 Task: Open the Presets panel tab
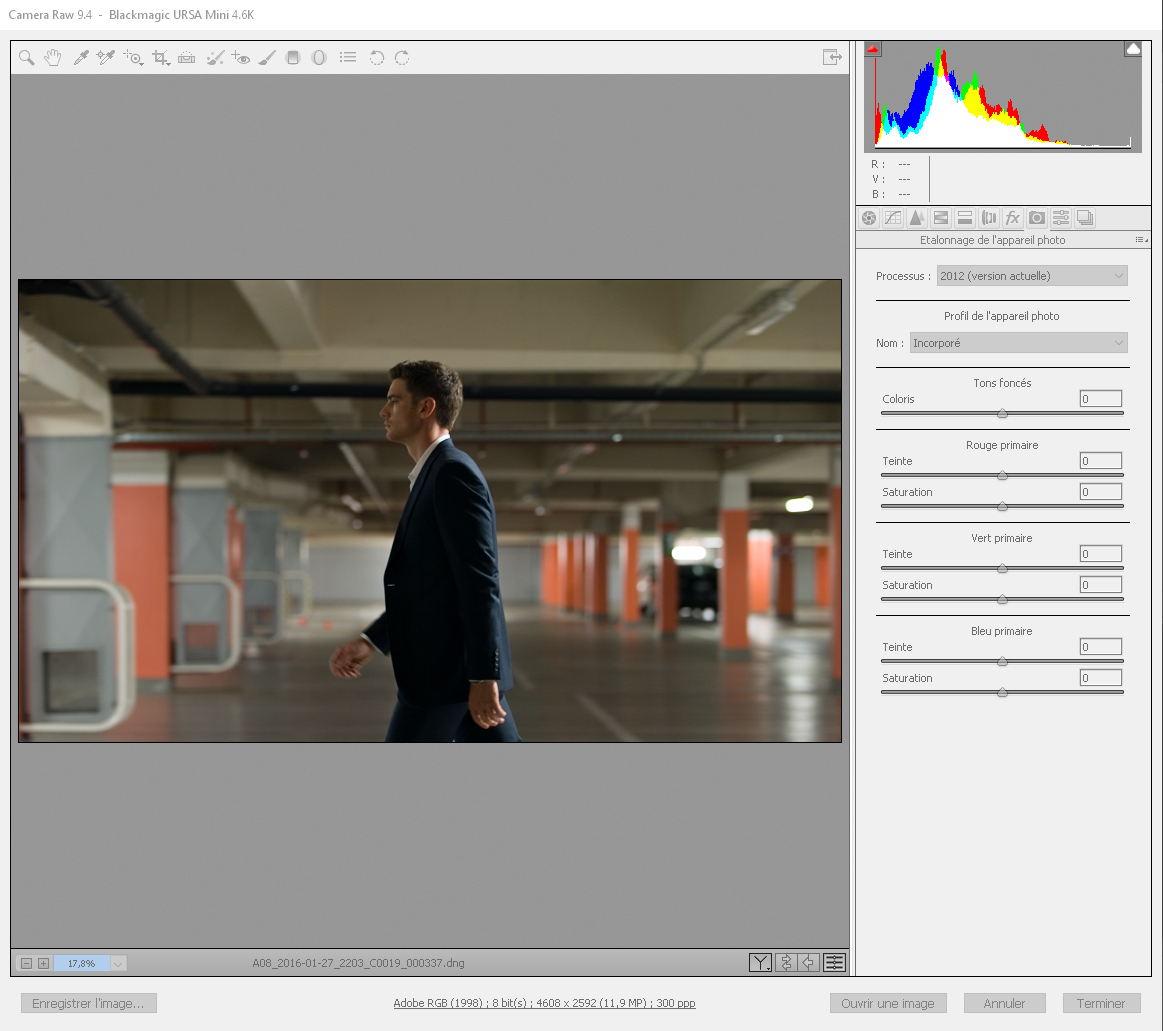coord(1061,218)
